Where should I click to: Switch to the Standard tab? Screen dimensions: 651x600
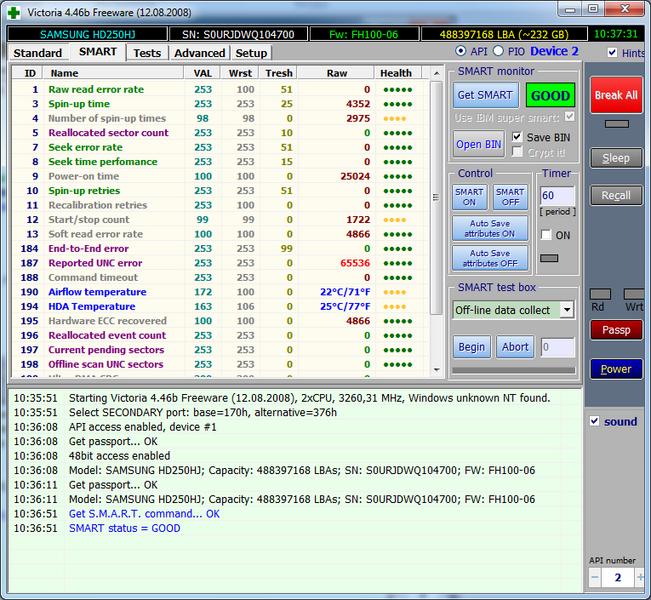[37, 53]
